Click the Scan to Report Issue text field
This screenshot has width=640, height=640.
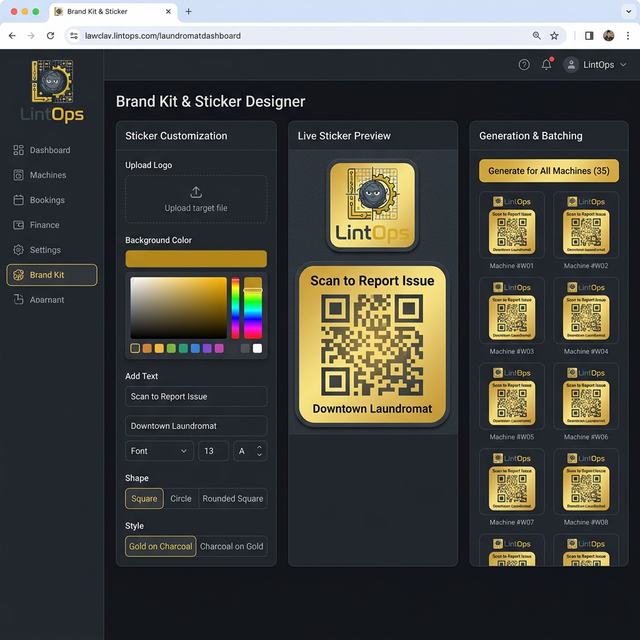196,396
